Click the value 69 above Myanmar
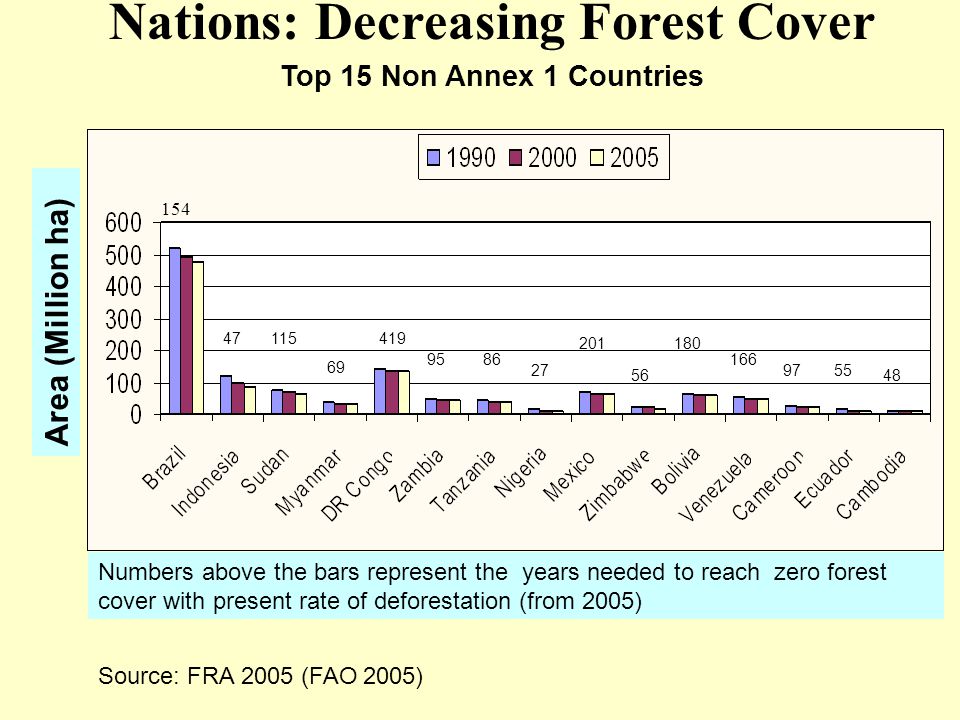 point(336,367)
